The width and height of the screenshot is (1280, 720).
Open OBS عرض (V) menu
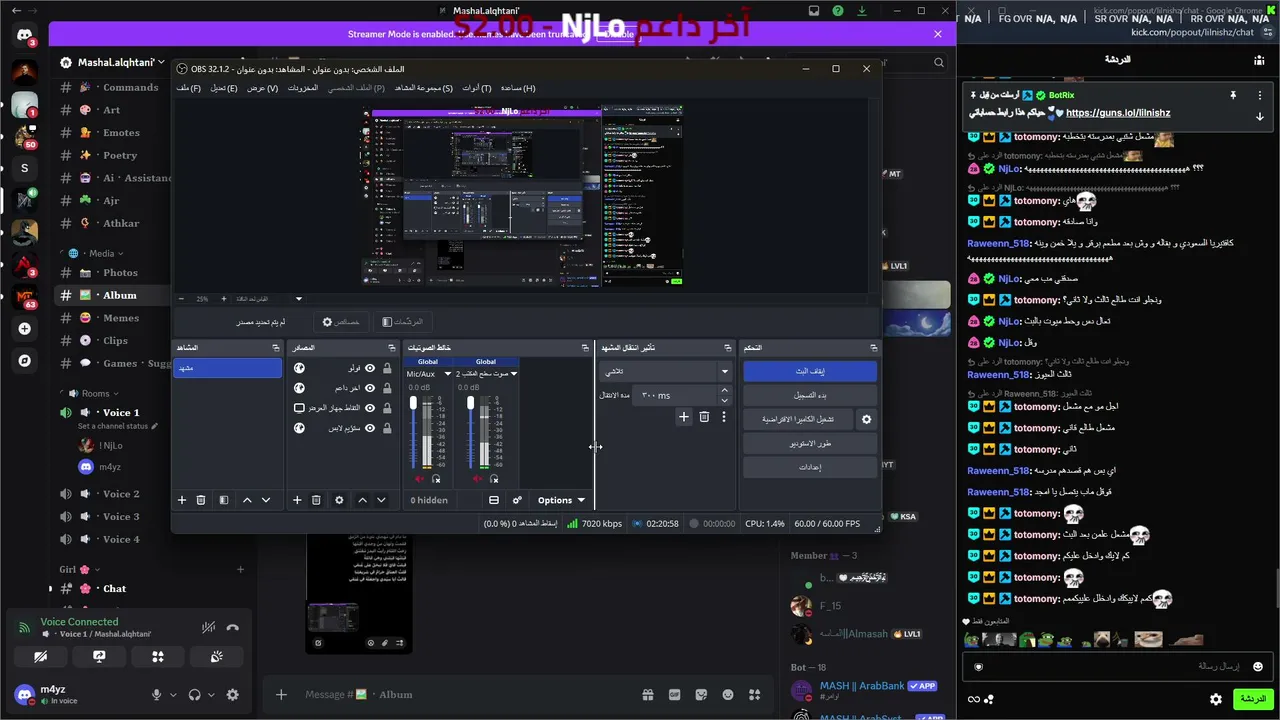pyautogui.click(x=263, y=88)
